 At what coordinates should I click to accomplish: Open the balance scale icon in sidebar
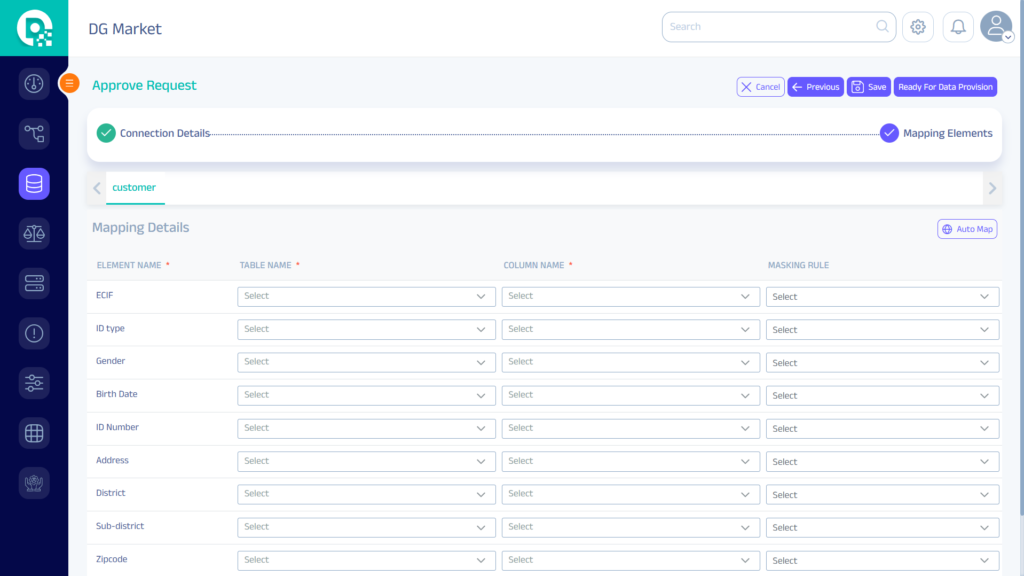pos(34,234)
